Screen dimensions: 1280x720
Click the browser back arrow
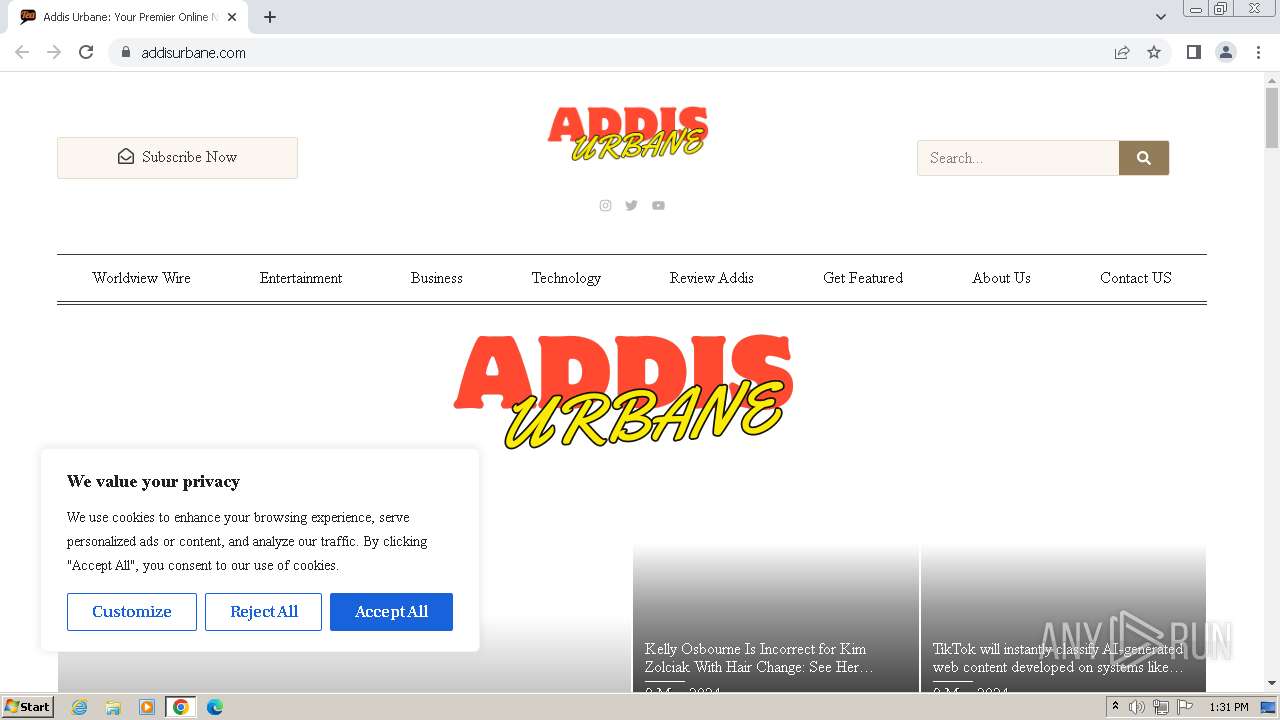(22, 52)
